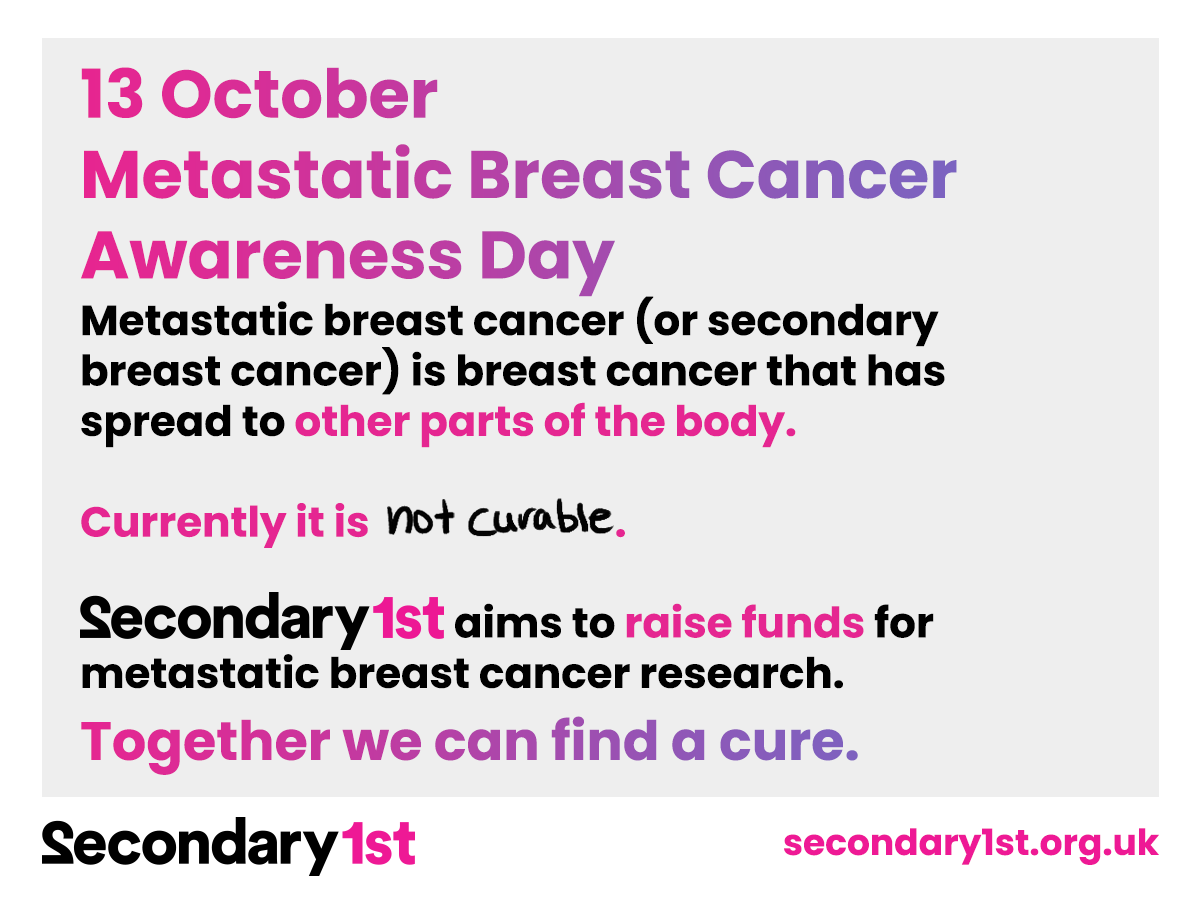Click the Secondary1st logo at bottom left

[x=228, y=845]
